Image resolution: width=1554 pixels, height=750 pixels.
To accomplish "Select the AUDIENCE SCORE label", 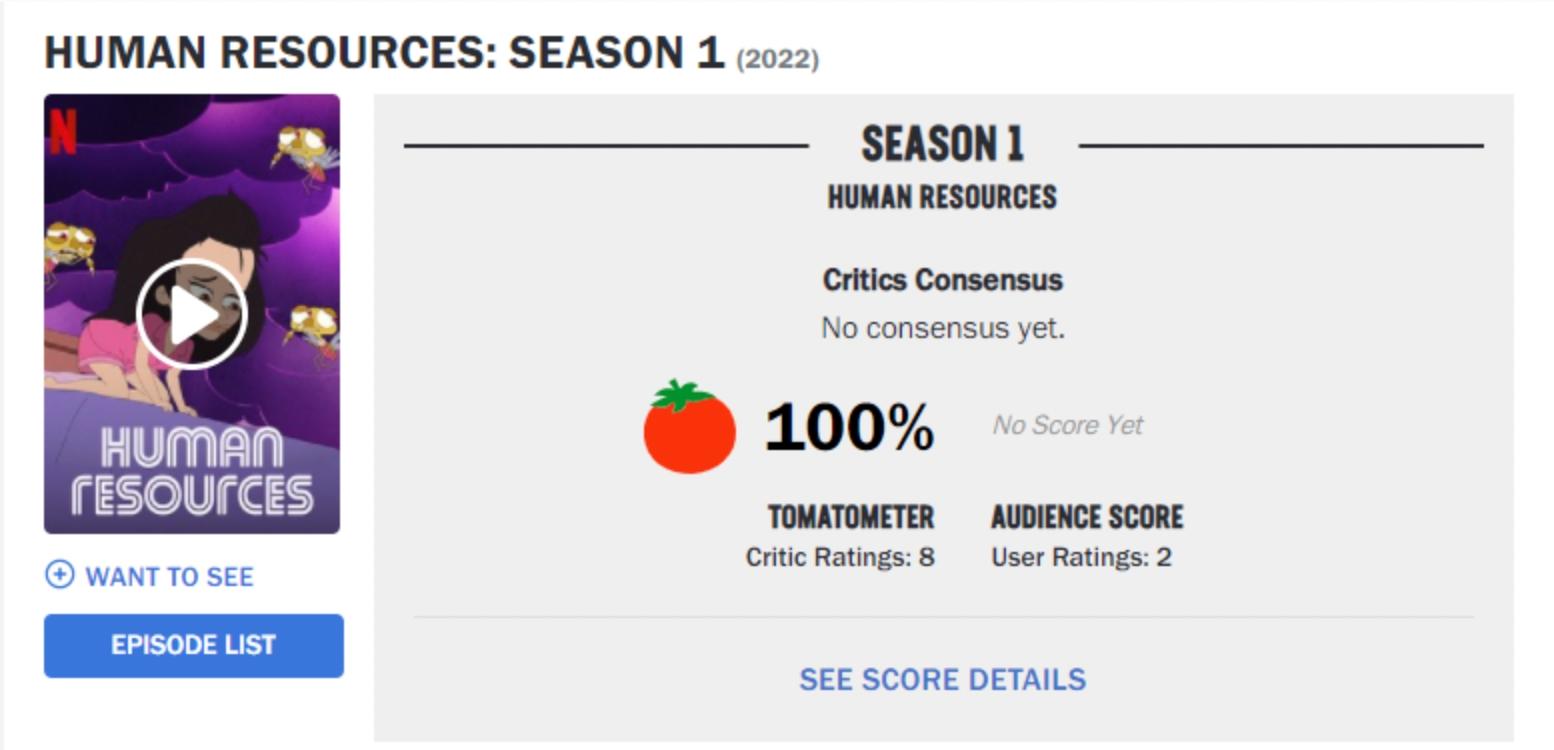I will 1087,517.
